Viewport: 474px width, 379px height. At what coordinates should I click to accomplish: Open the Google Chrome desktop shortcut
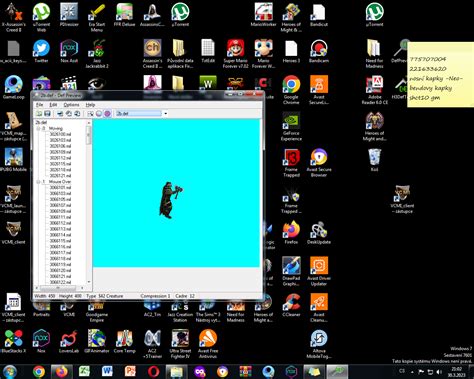291,90
